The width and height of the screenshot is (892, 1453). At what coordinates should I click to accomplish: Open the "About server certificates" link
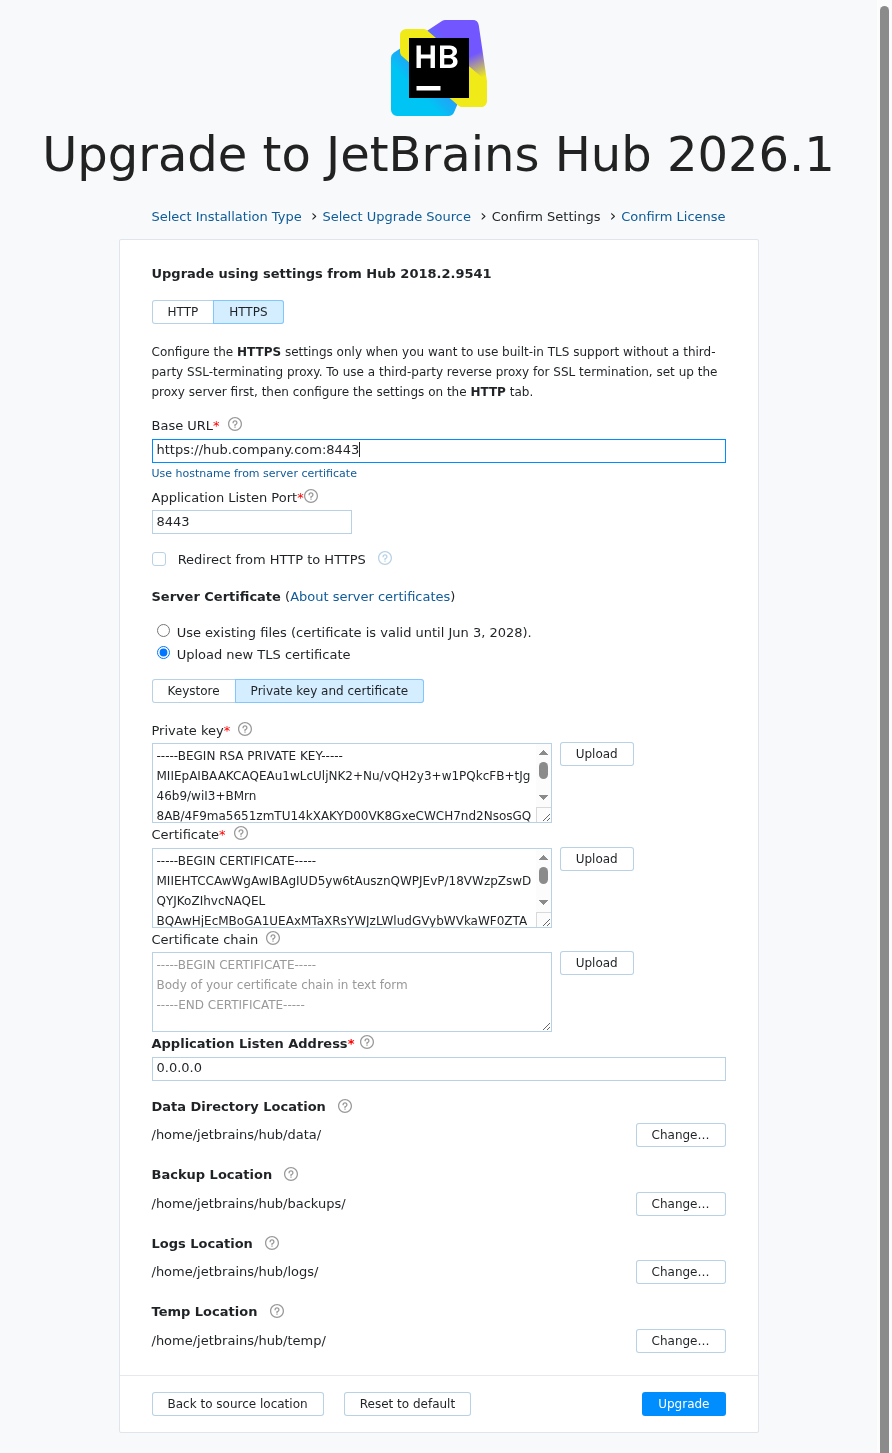click(x=370, y=596)
